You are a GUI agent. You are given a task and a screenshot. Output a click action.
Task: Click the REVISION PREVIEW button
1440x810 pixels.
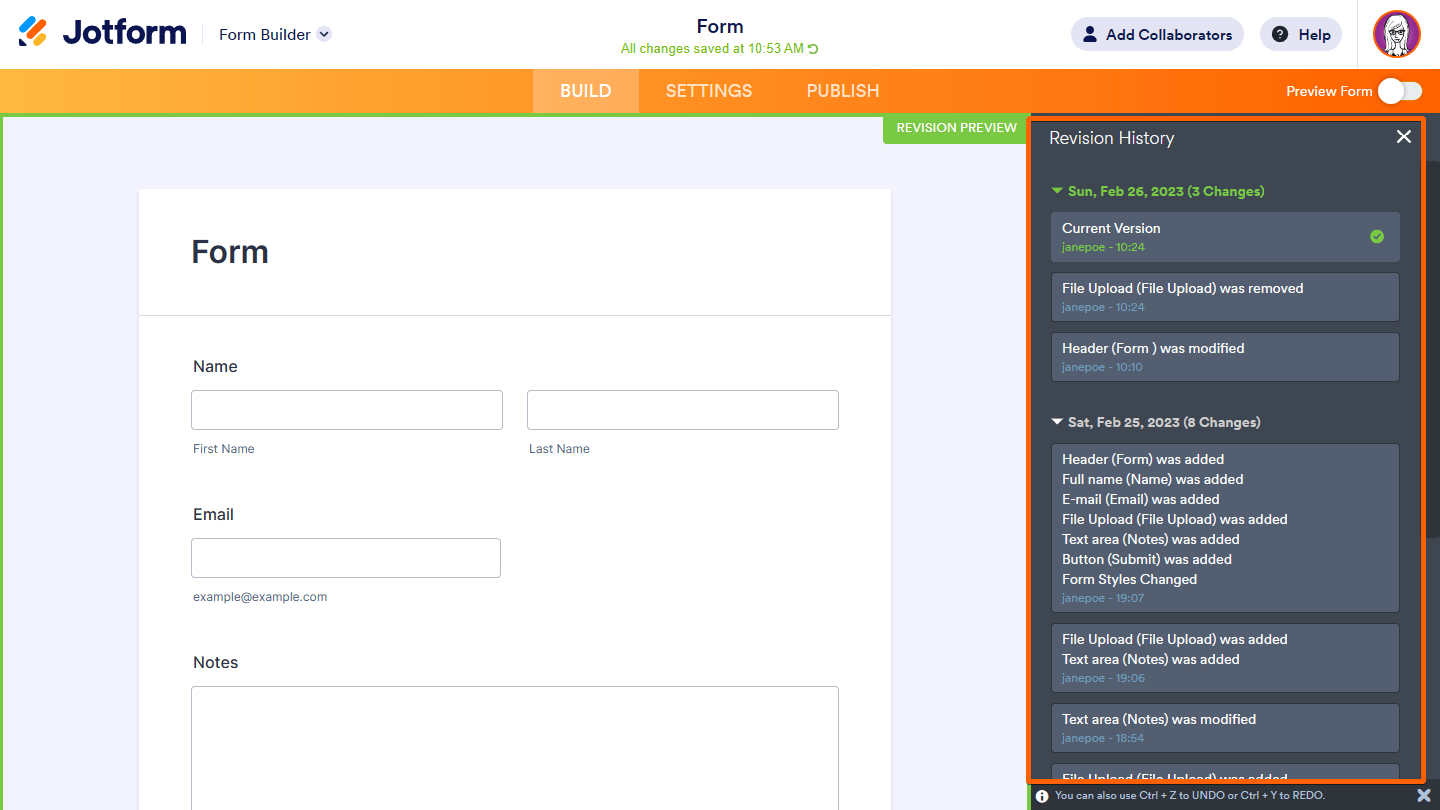[955, 128]
